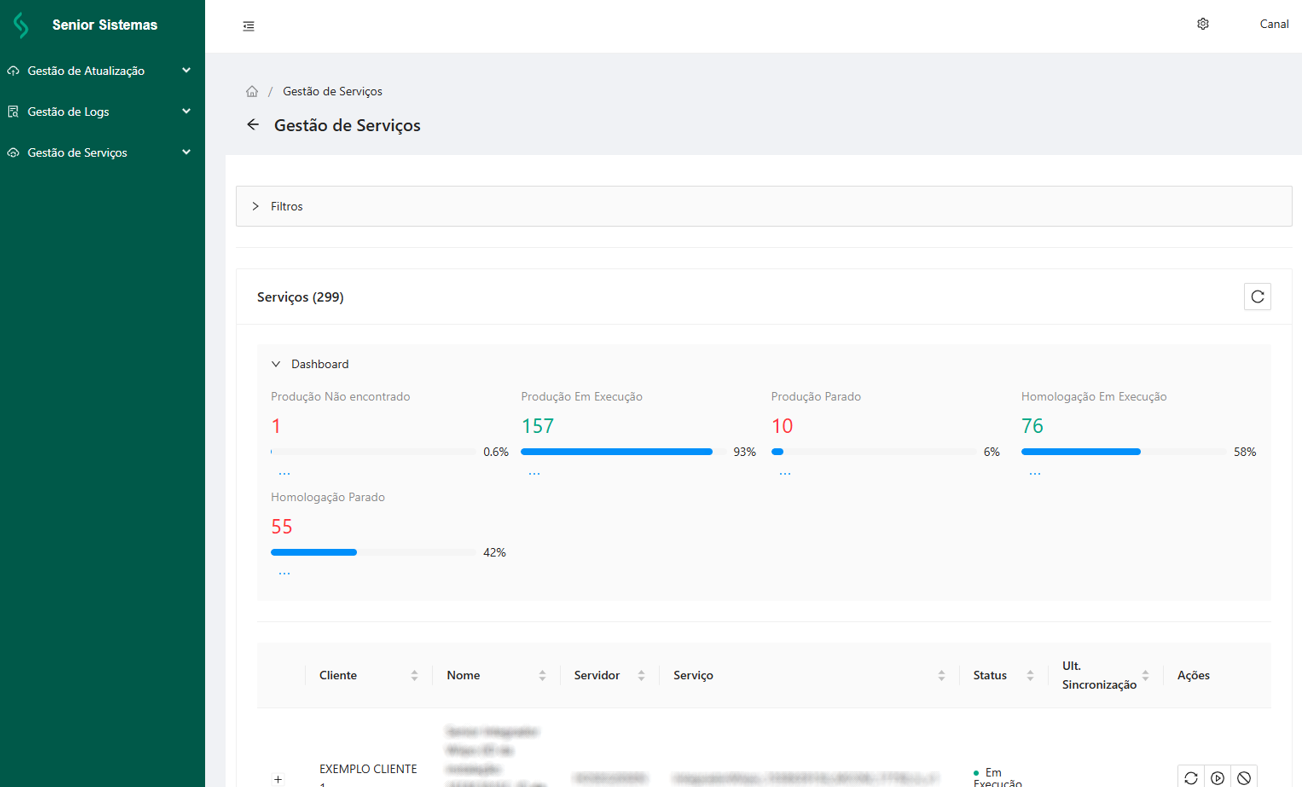This screenshot has width=1308, height=787.
Task: Stop the first row service with block icon
Action: [1244, 777]
